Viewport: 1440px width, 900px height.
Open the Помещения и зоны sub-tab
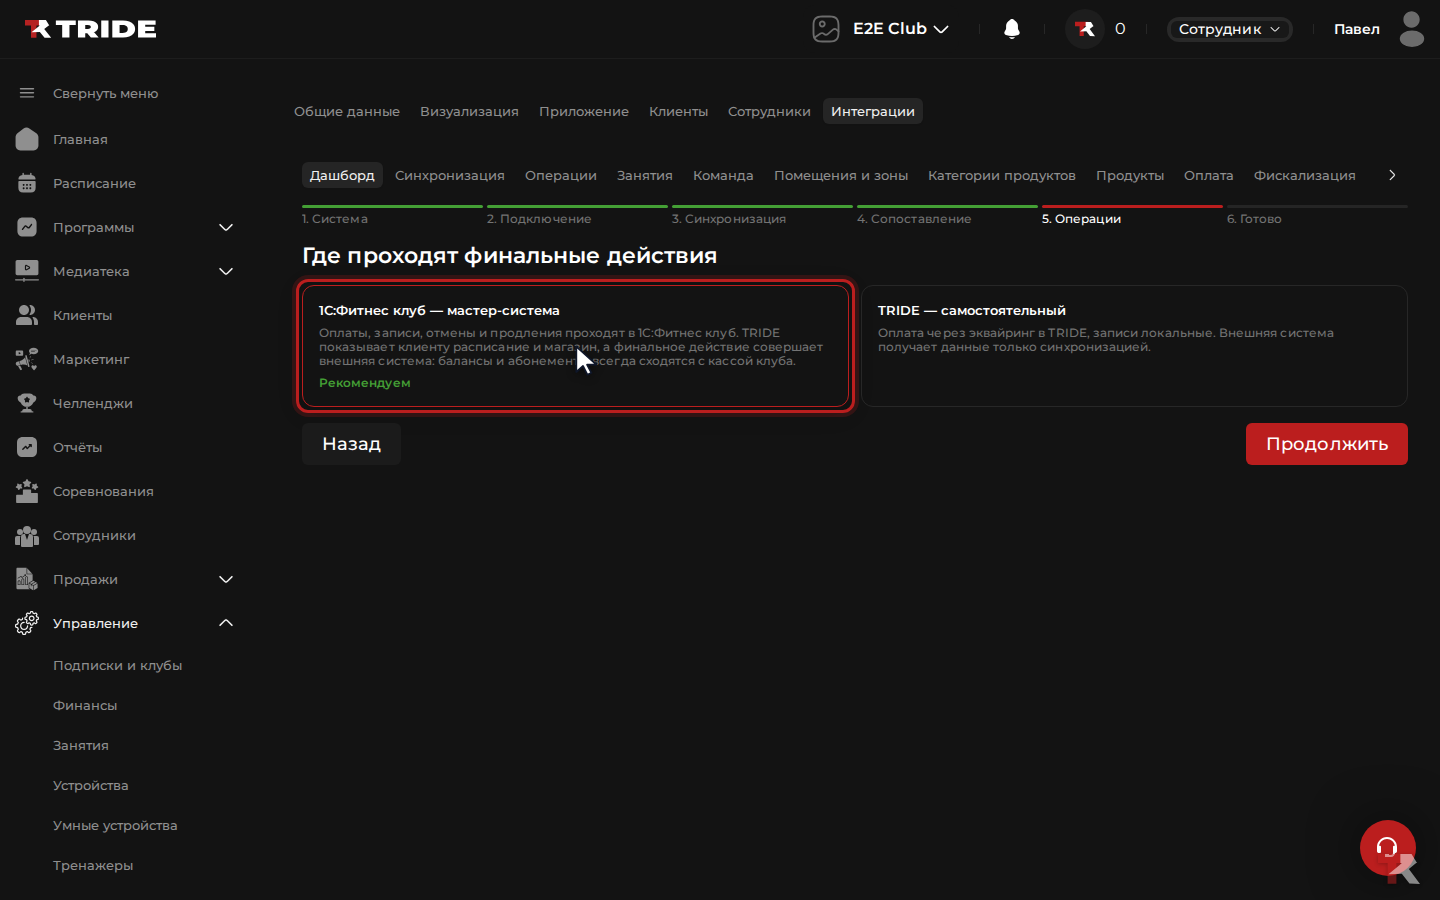(841, 175)
